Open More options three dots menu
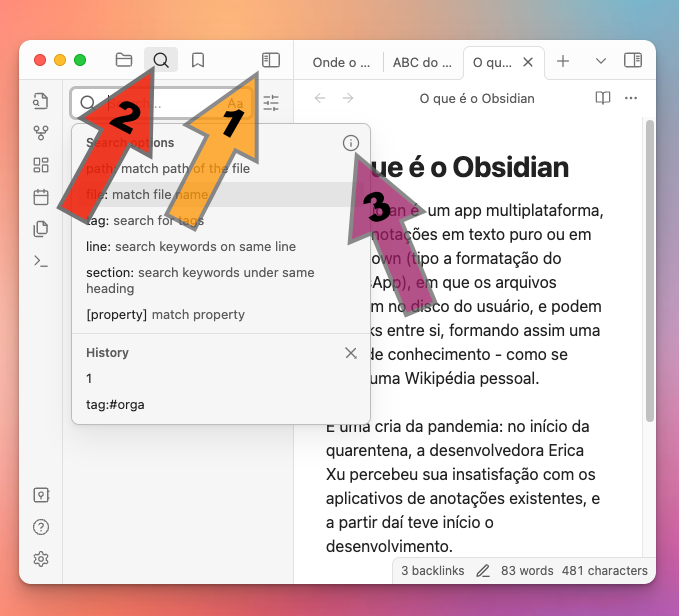679x616 pixels. coord(631,98)
